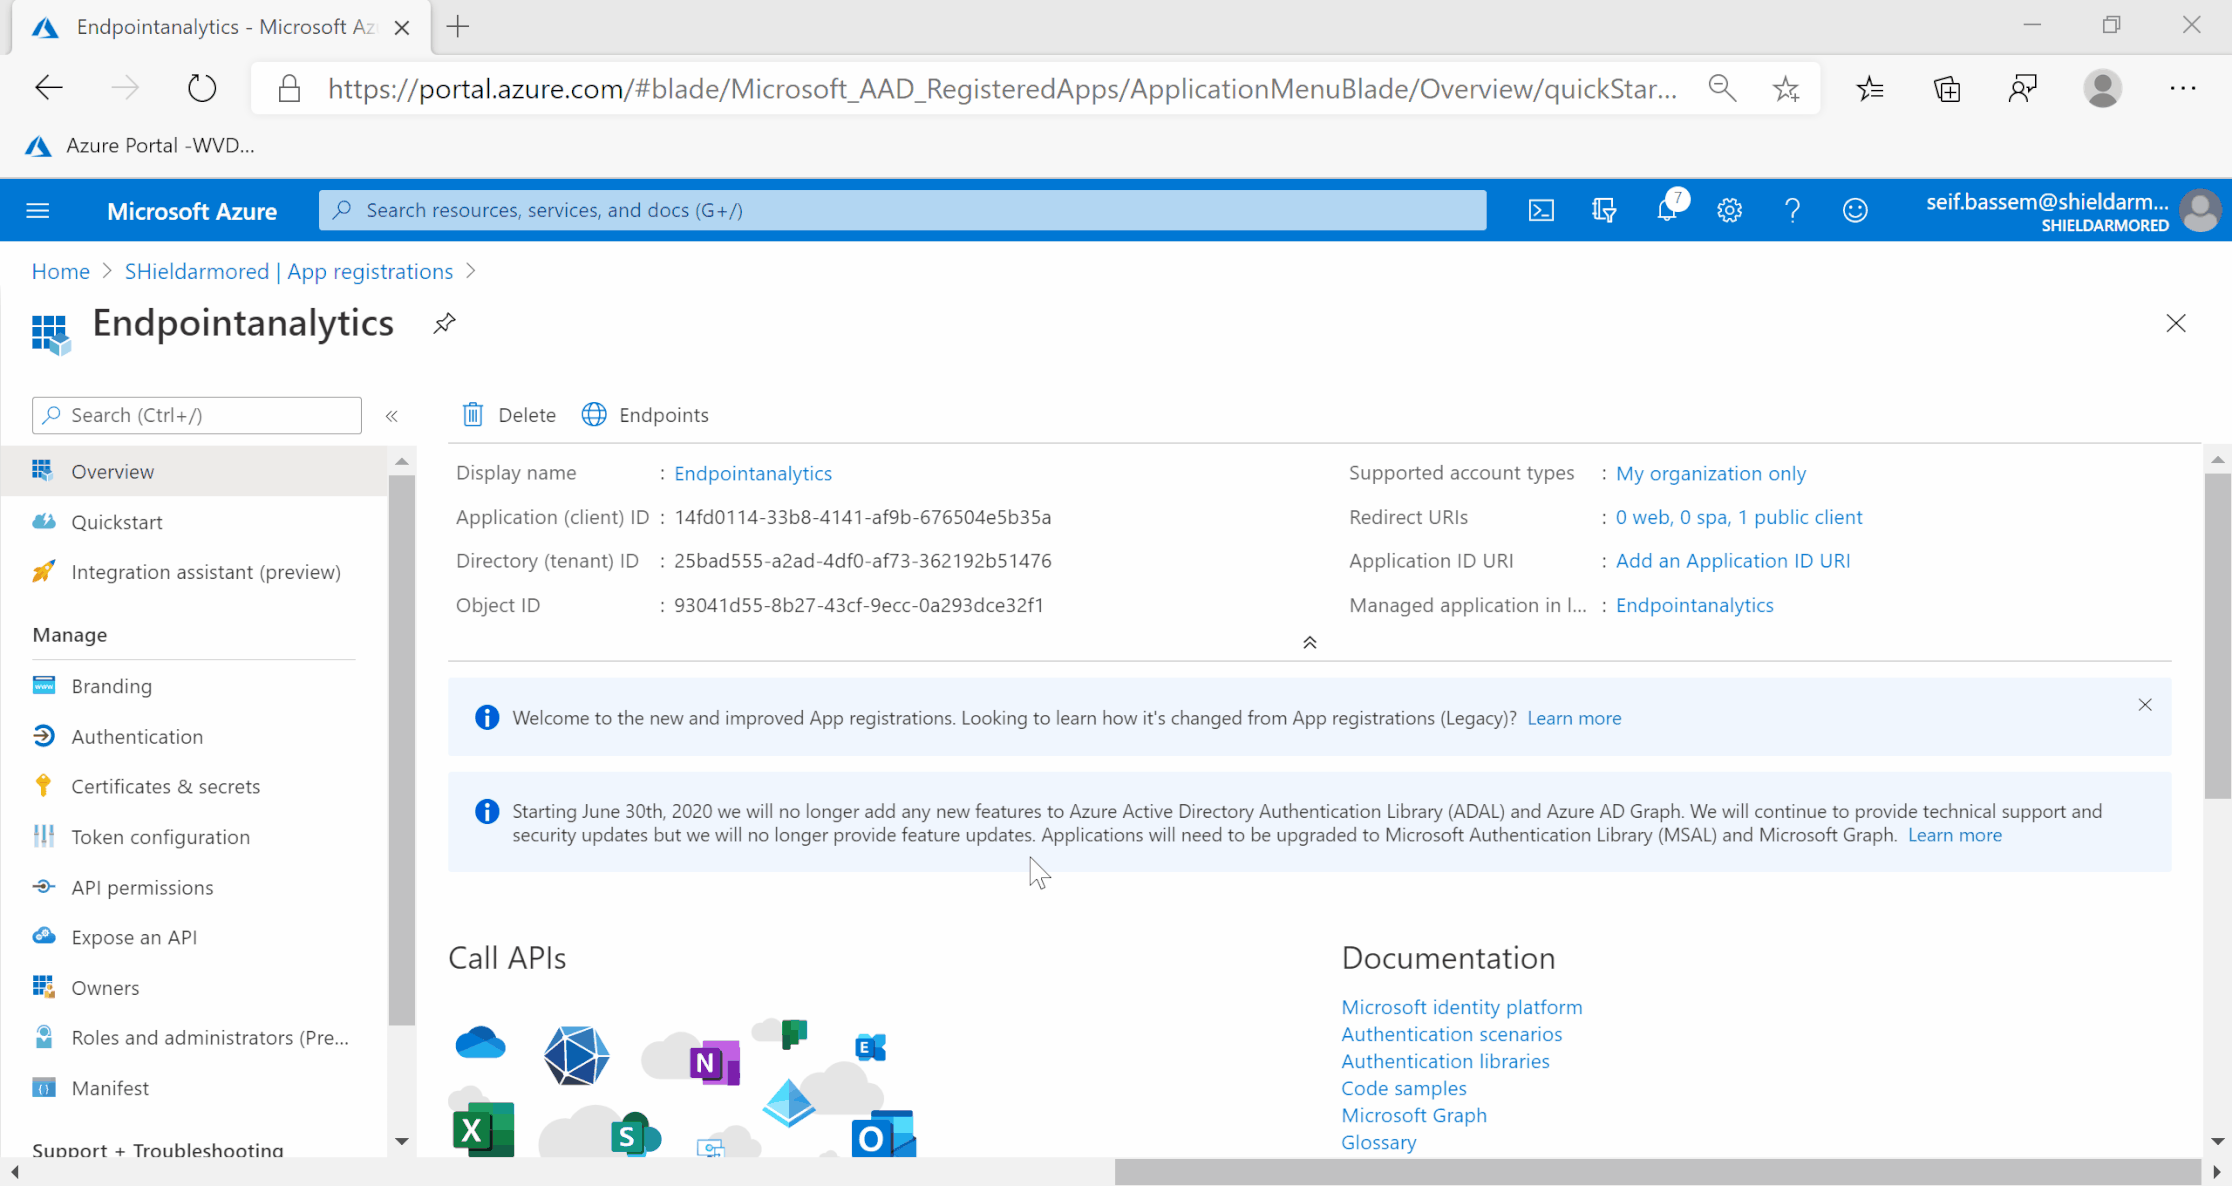Click the Azure portal search box
The image size is (2232, 1186).
[902, 210]
